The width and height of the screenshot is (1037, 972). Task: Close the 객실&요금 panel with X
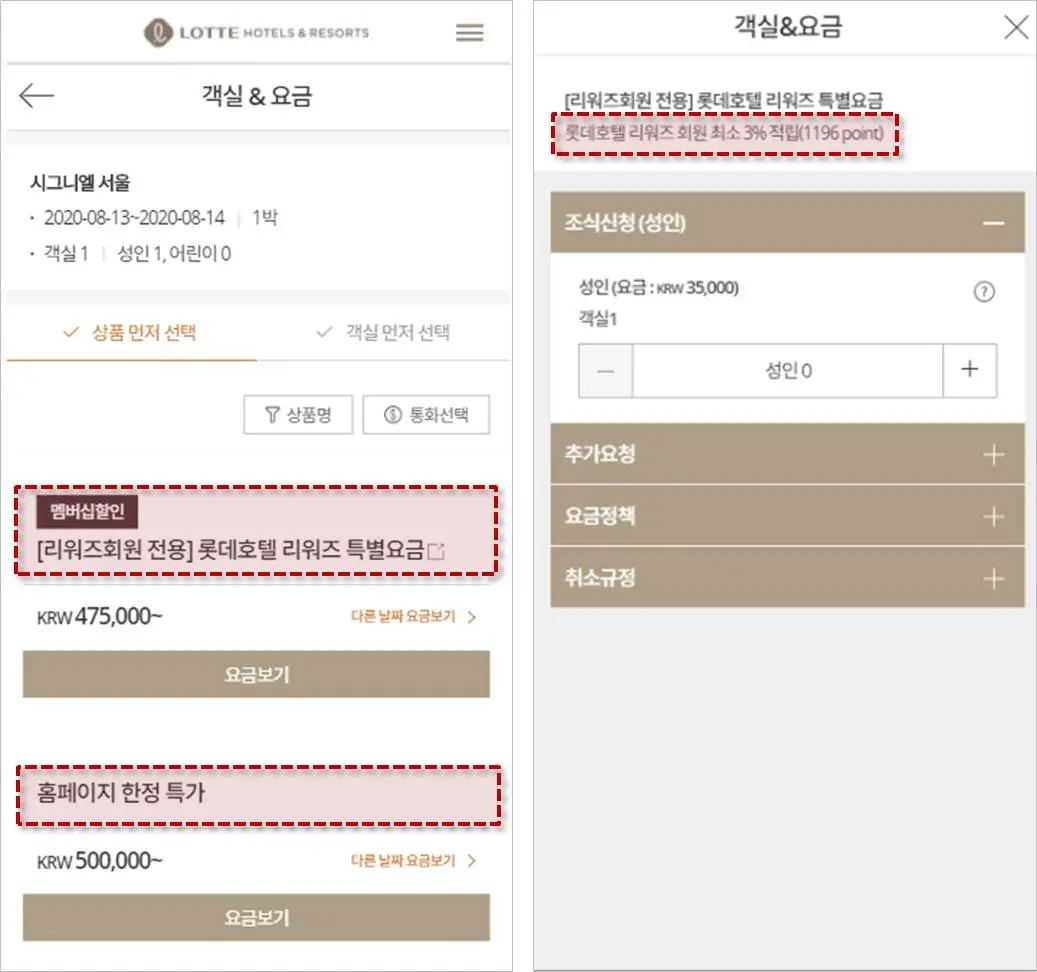1016,28
